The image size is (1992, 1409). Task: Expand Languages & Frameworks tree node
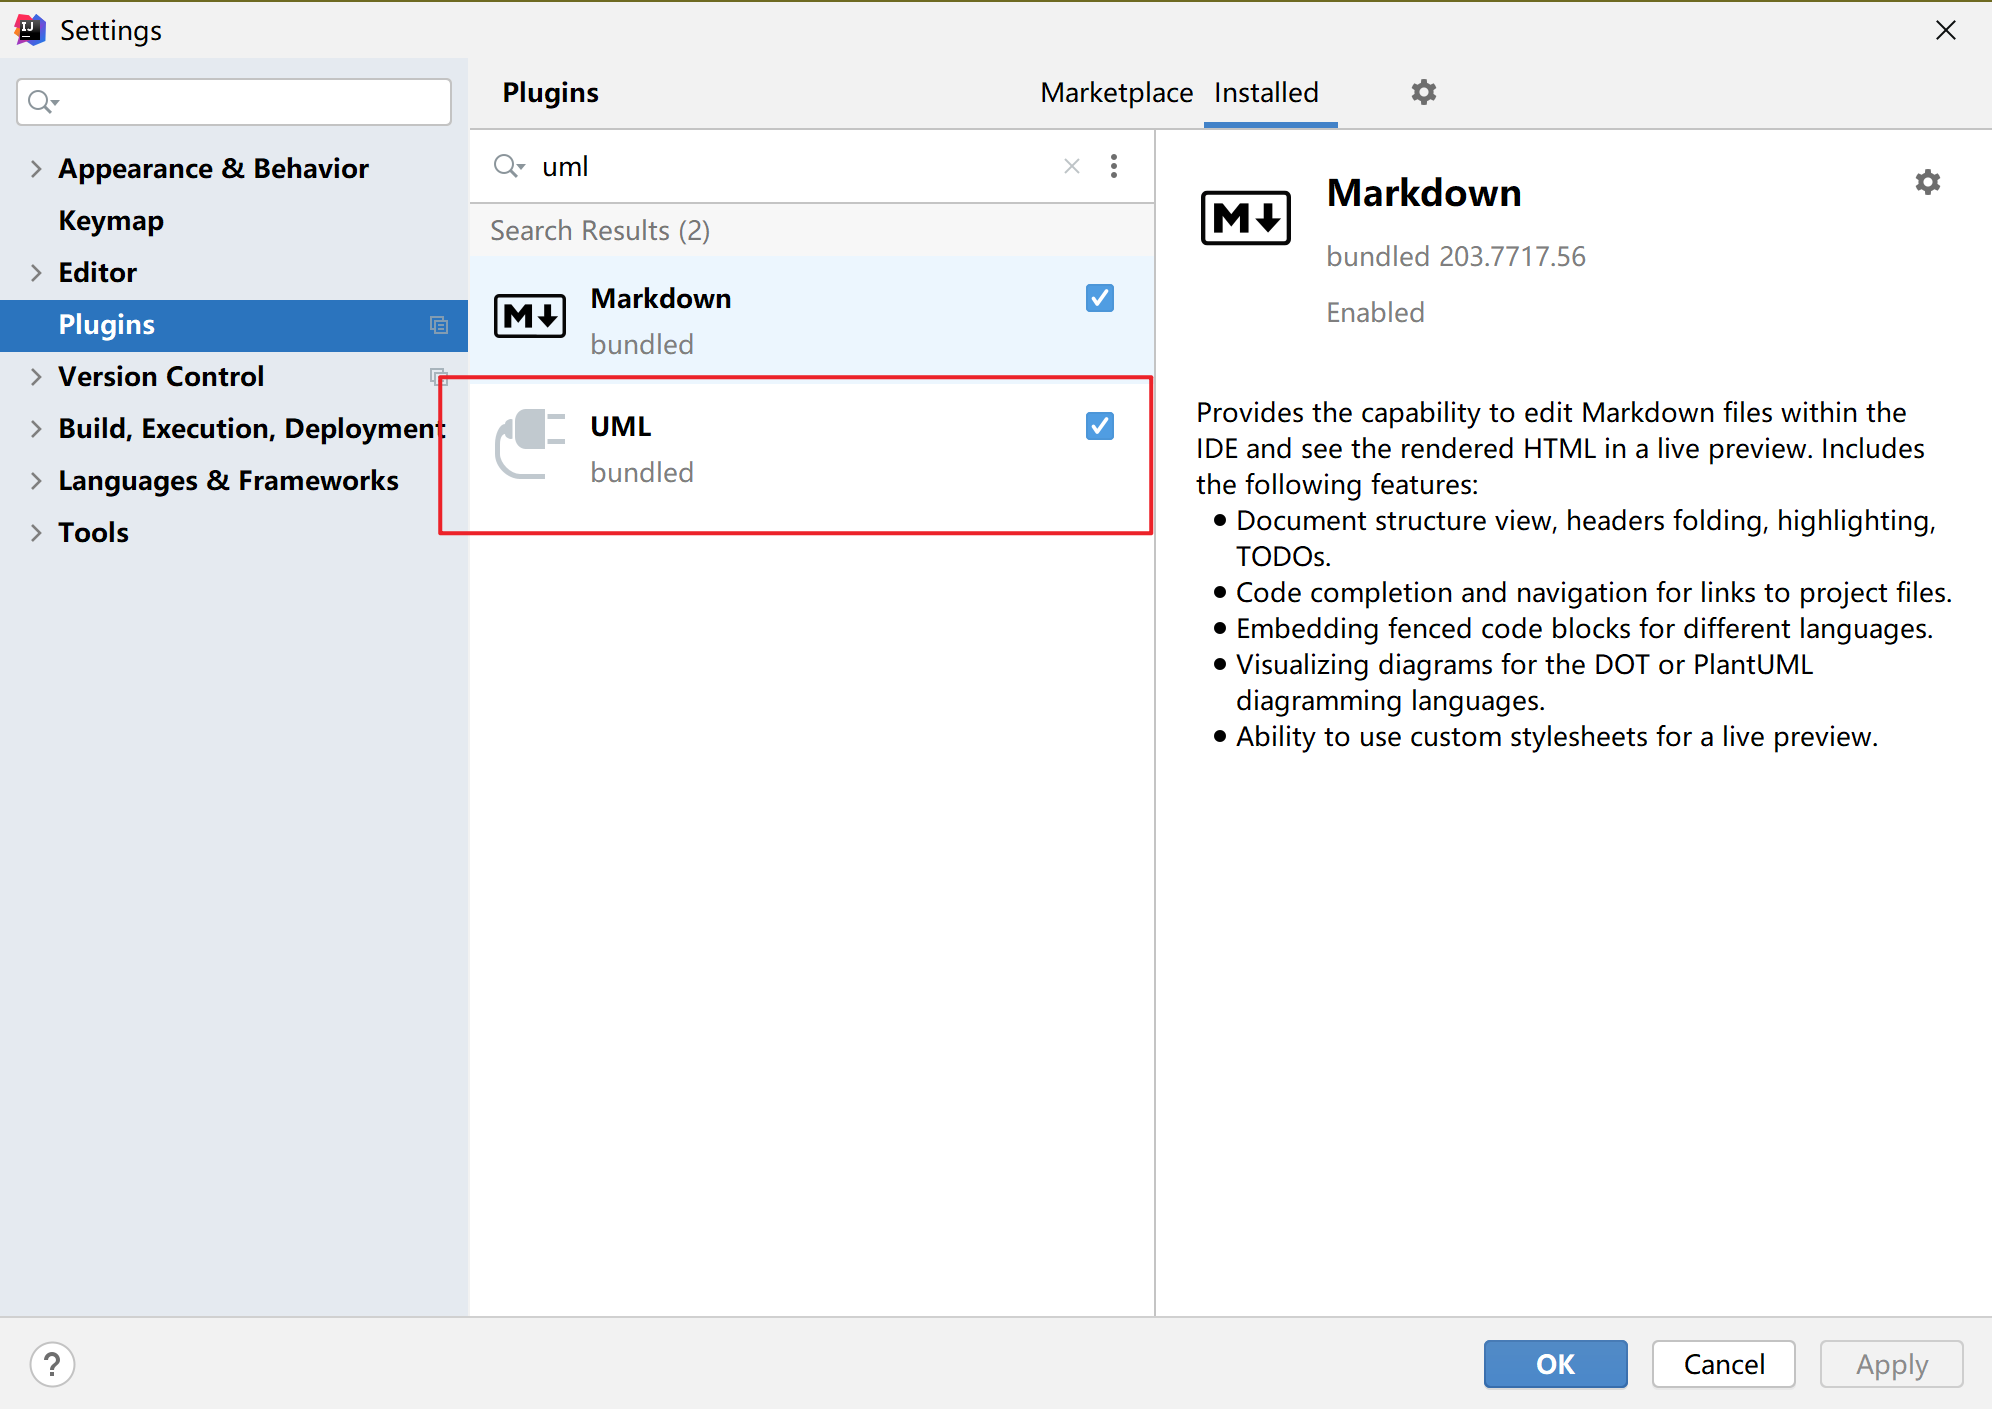(x=36, y=481)
